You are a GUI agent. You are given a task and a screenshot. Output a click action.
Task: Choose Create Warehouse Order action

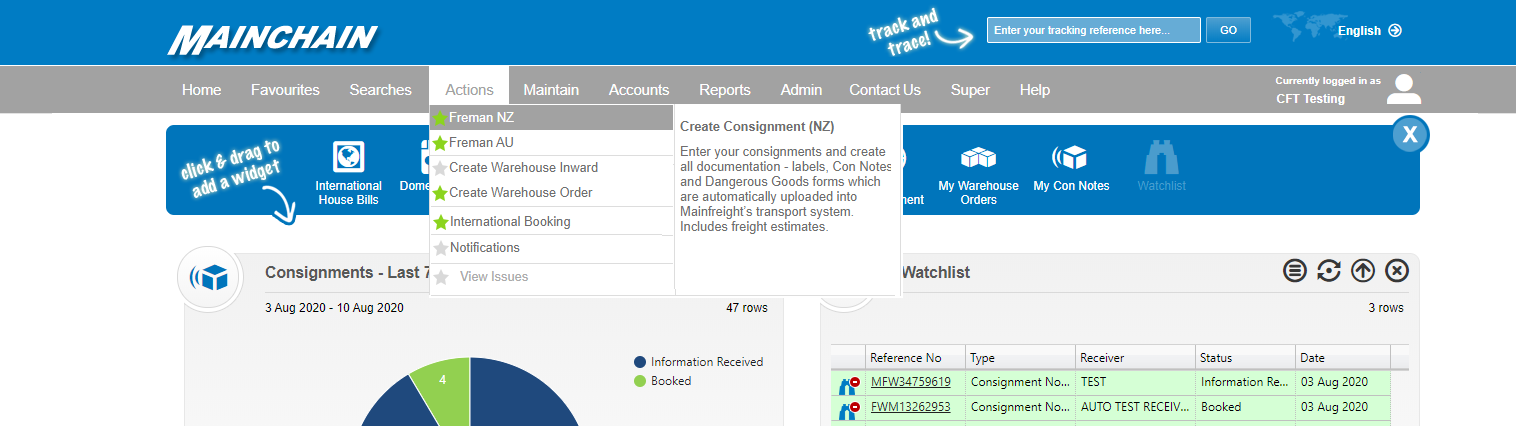(552, 193)
